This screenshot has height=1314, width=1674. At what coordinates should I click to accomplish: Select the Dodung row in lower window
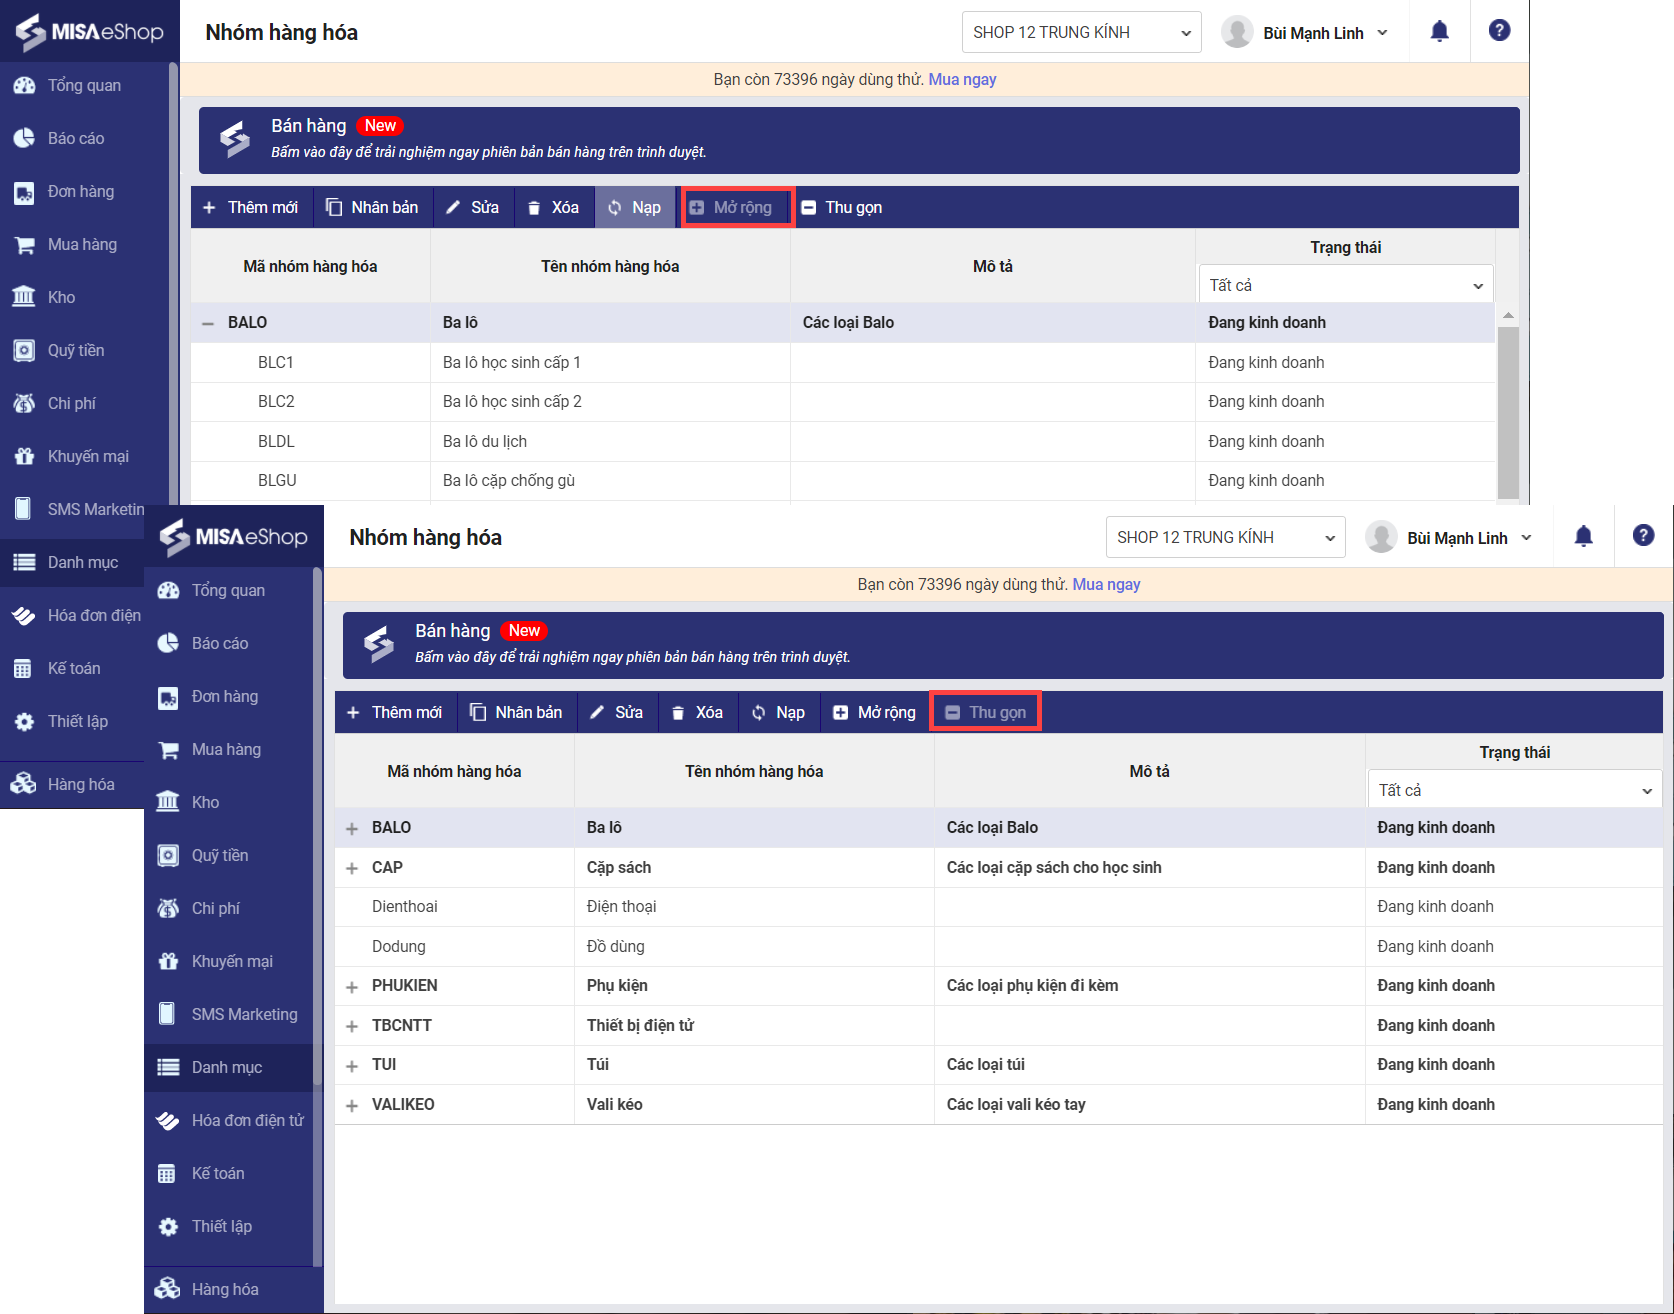point(999,946)
